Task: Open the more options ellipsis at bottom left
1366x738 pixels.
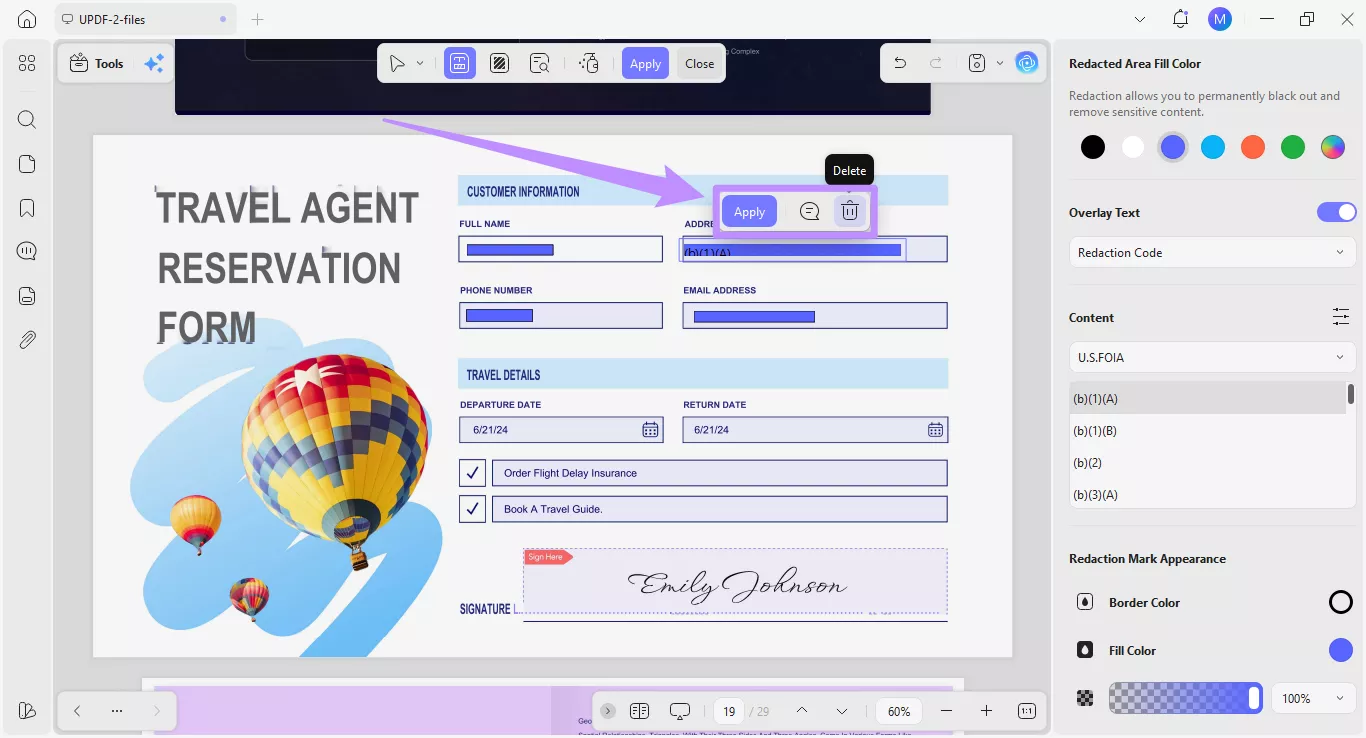Action: (x=117, y=711)
